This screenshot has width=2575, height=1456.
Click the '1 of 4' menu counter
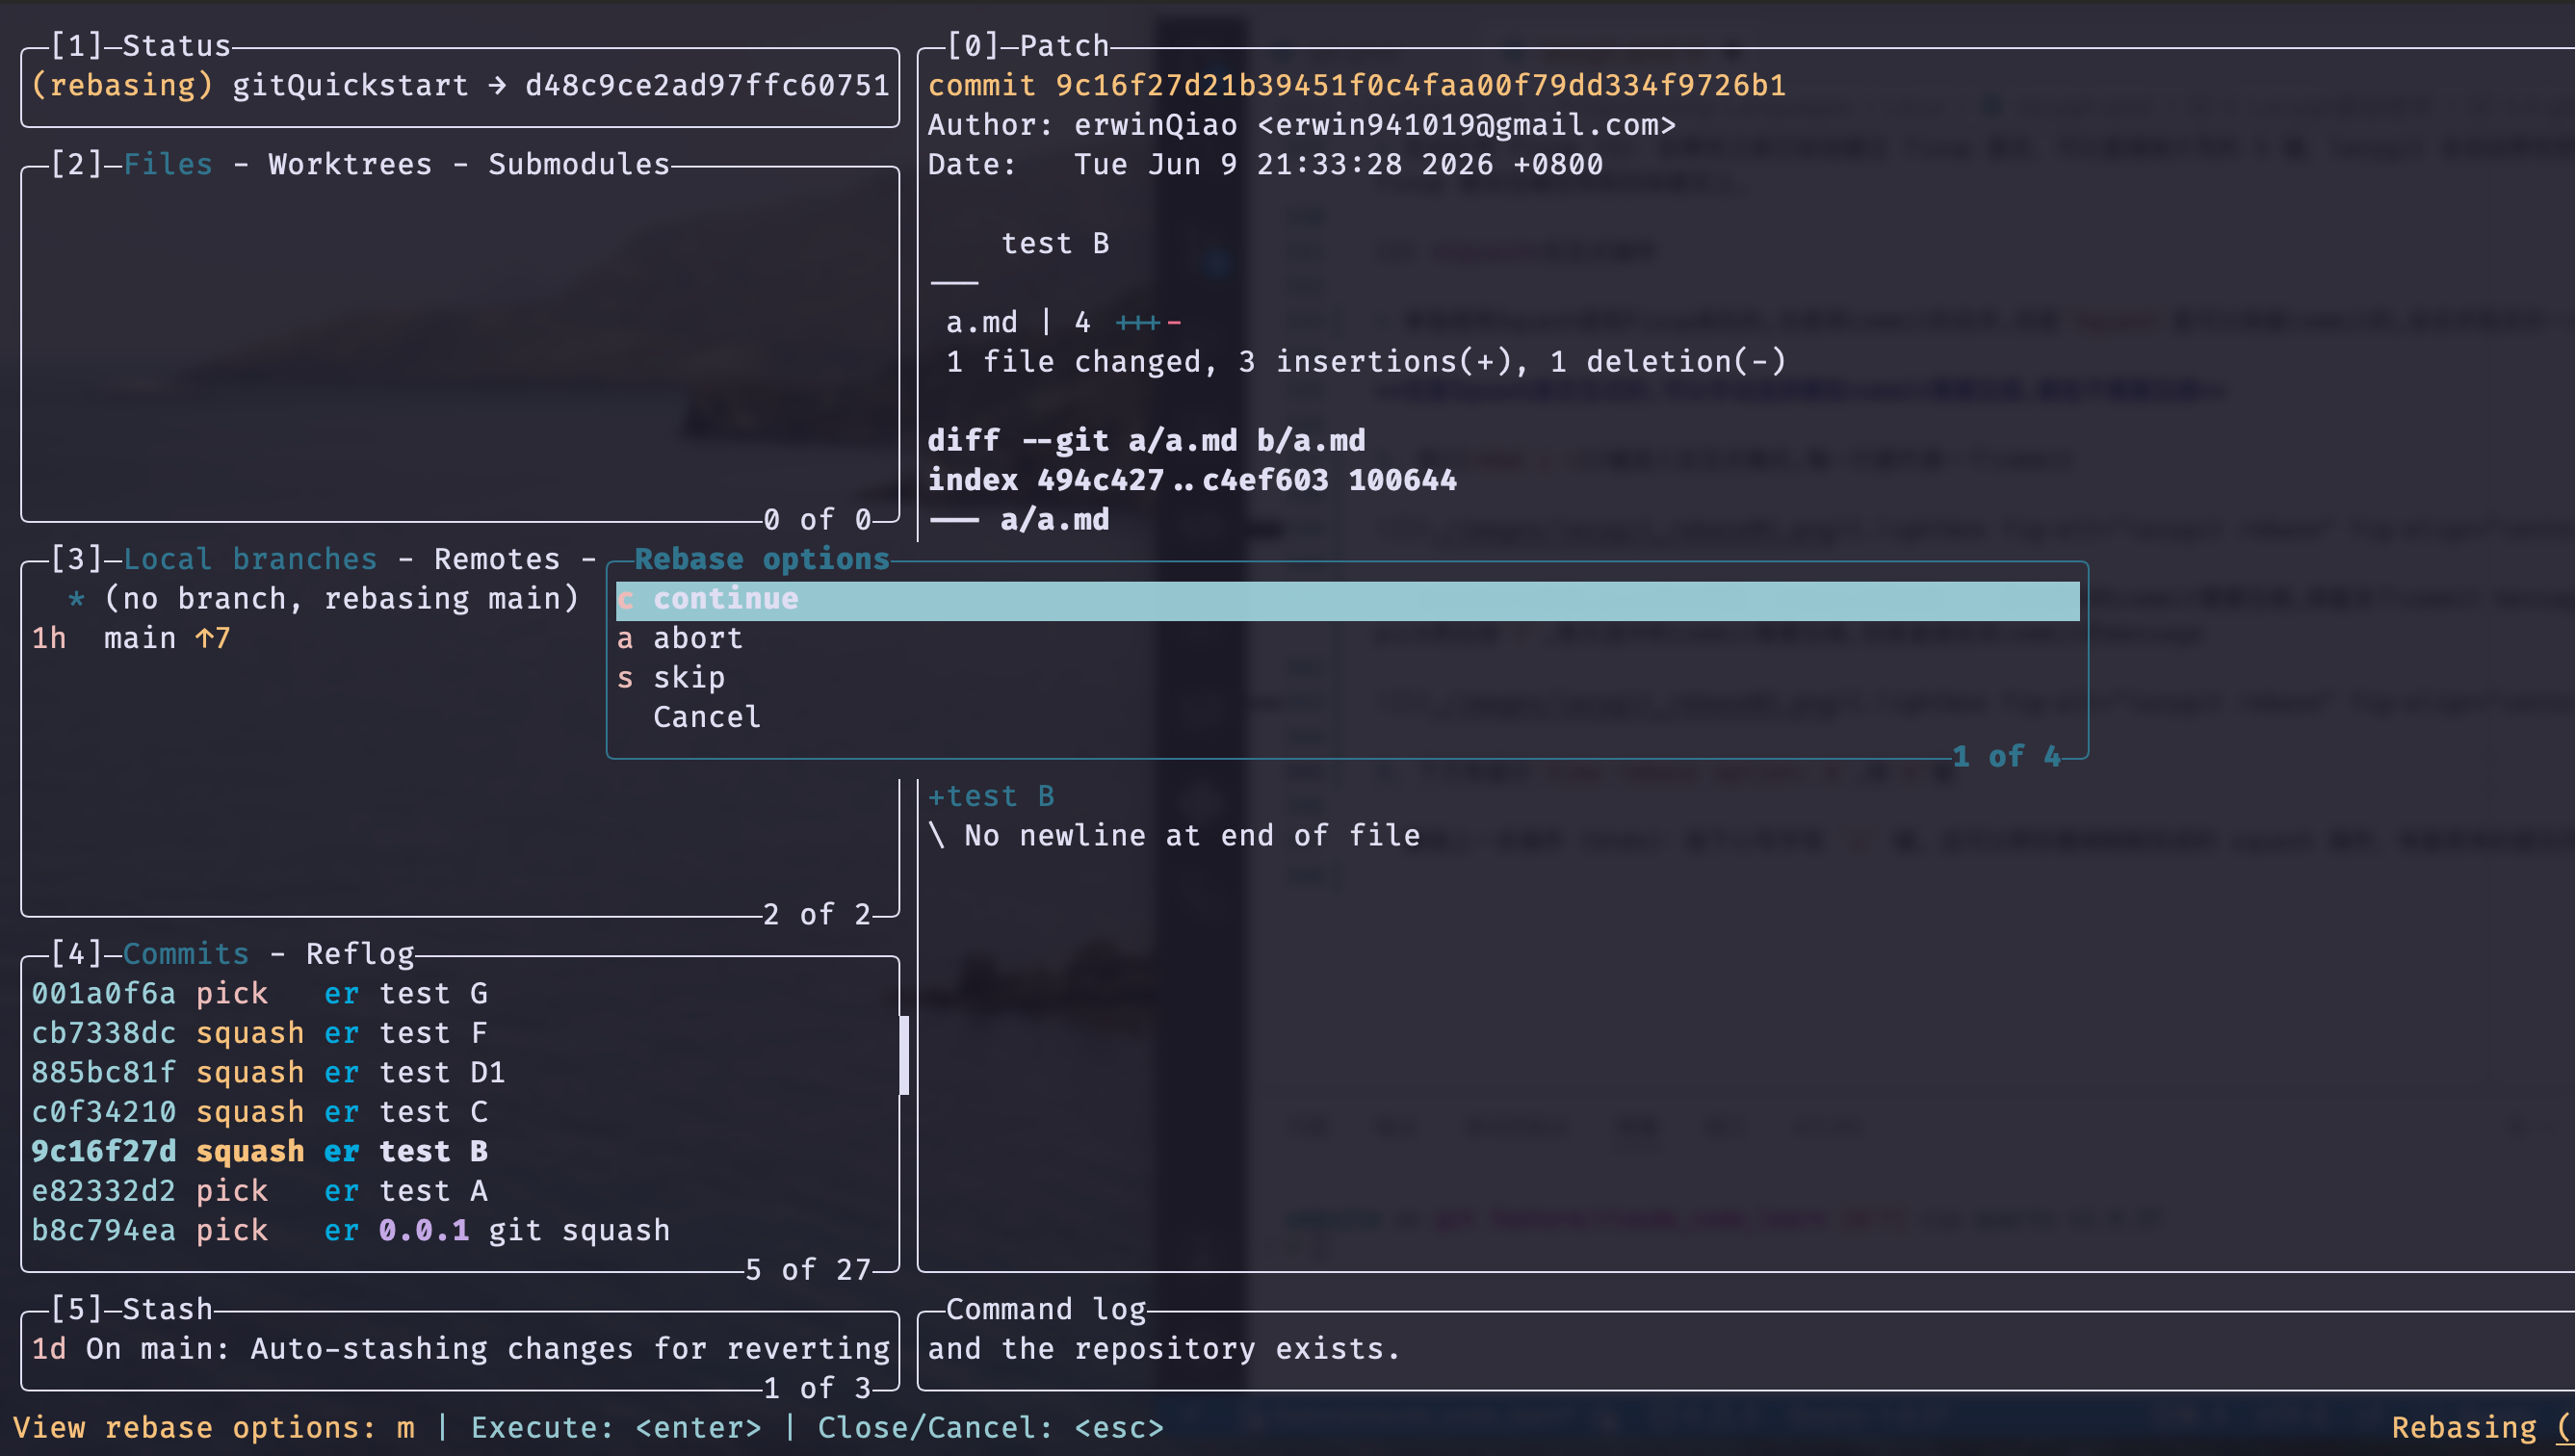2006,757
